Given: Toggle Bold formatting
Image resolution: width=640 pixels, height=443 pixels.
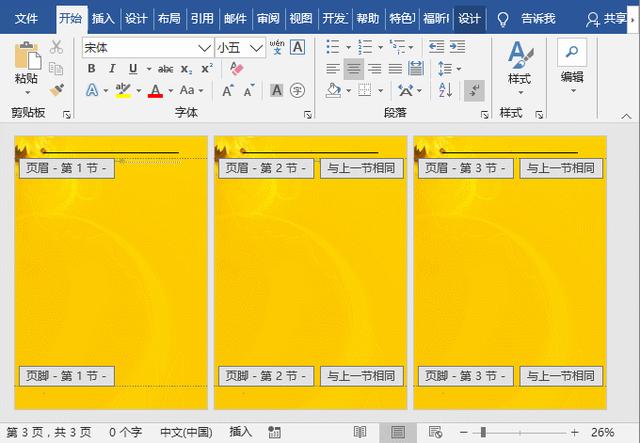Looking at the screenshot, I should point(91,68).
